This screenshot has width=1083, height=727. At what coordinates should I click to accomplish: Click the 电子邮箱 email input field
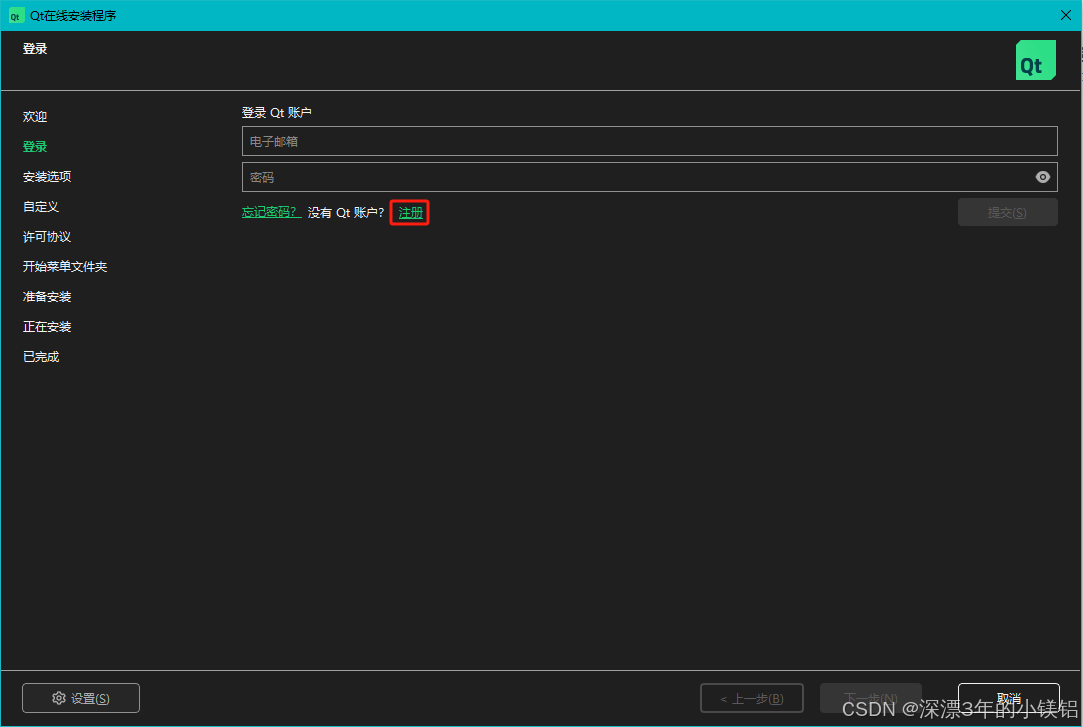pyautogui.click(x=649, y=141)
